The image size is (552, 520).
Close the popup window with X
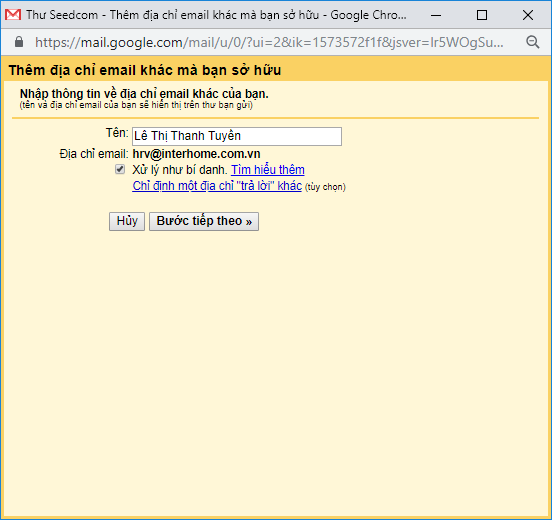(x=528, y=15)
